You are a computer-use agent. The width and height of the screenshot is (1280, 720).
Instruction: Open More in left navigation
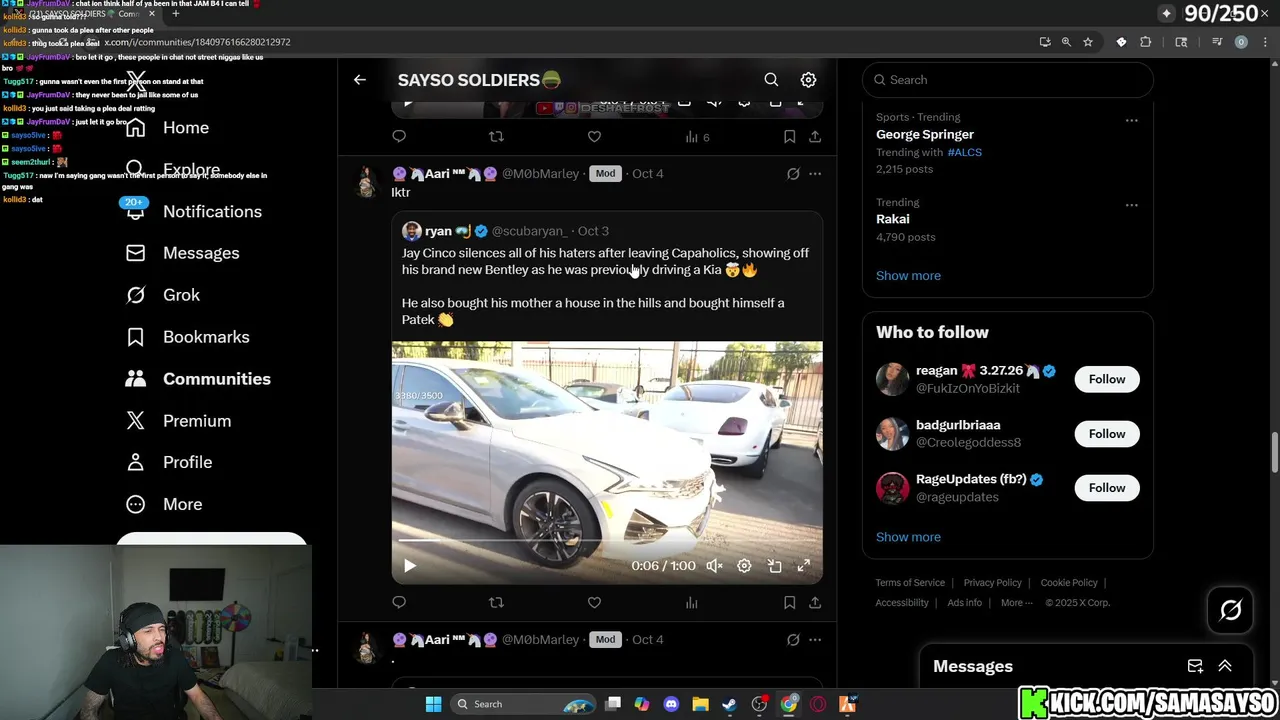click(x=164, y=504)
